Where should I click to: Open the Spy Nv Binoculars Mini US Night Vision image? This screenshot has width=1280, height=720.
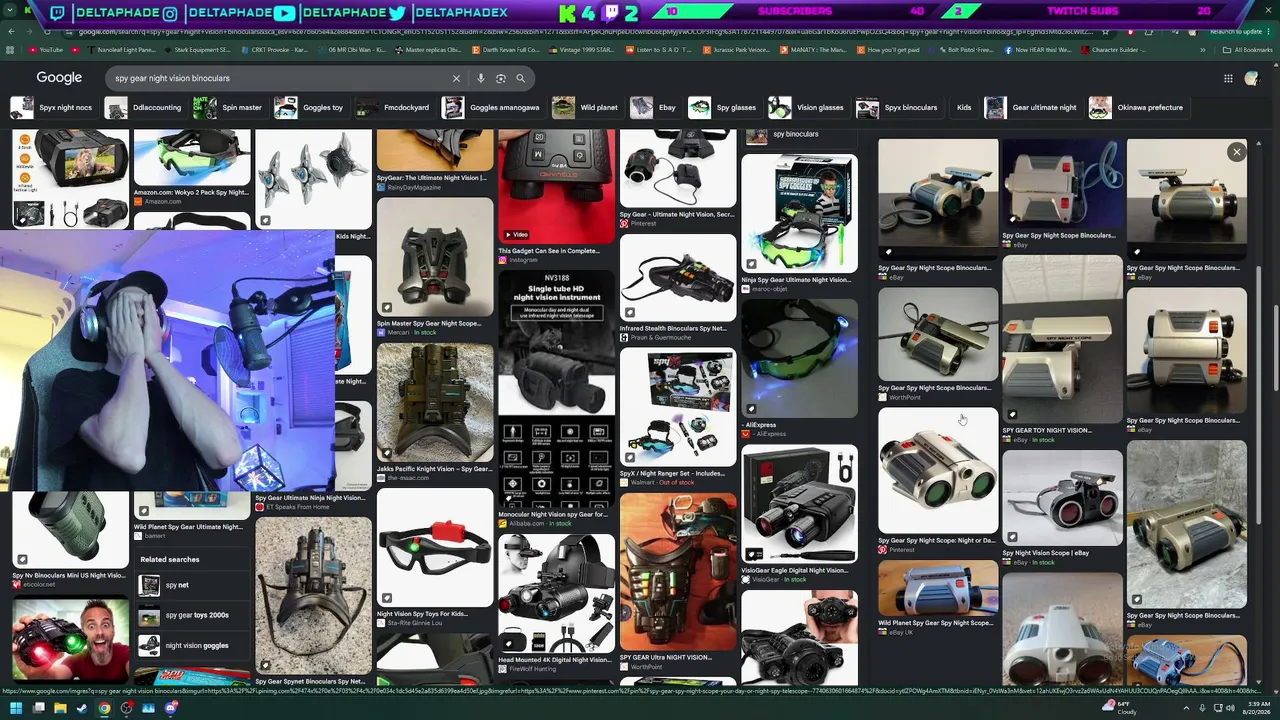click(70, 531)
